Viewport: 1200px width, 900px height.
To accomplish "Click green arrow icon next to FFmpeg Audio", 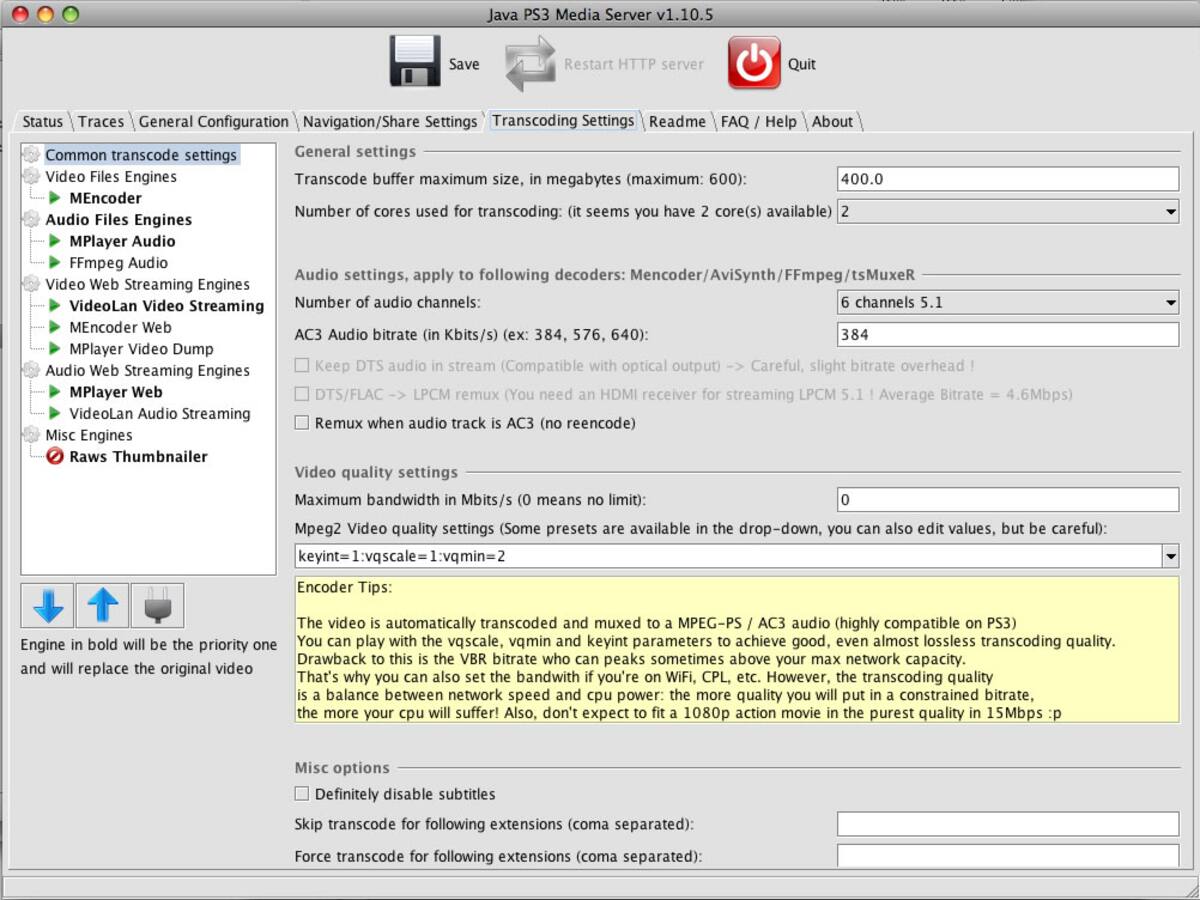I will 55,263.
